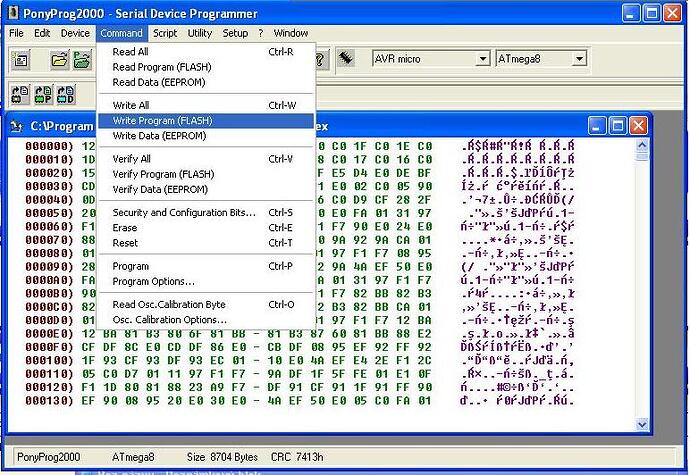Image resolution: width=690 pixels, height=475 pixels.
Task: Click the chip probe icon beside AVR micro
Action: pyautogui.click(x=346, y=59)
